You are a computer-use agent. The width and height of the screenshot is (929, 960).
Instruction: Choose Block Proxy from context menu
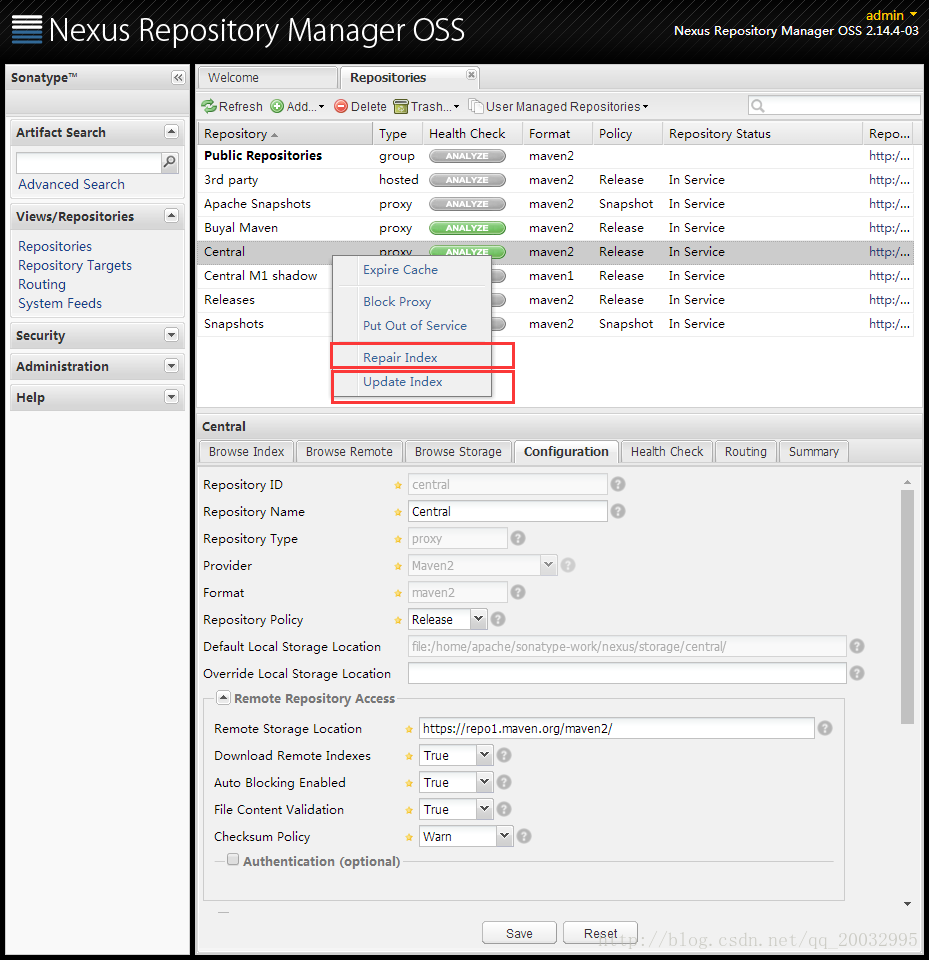click(397, 301)
